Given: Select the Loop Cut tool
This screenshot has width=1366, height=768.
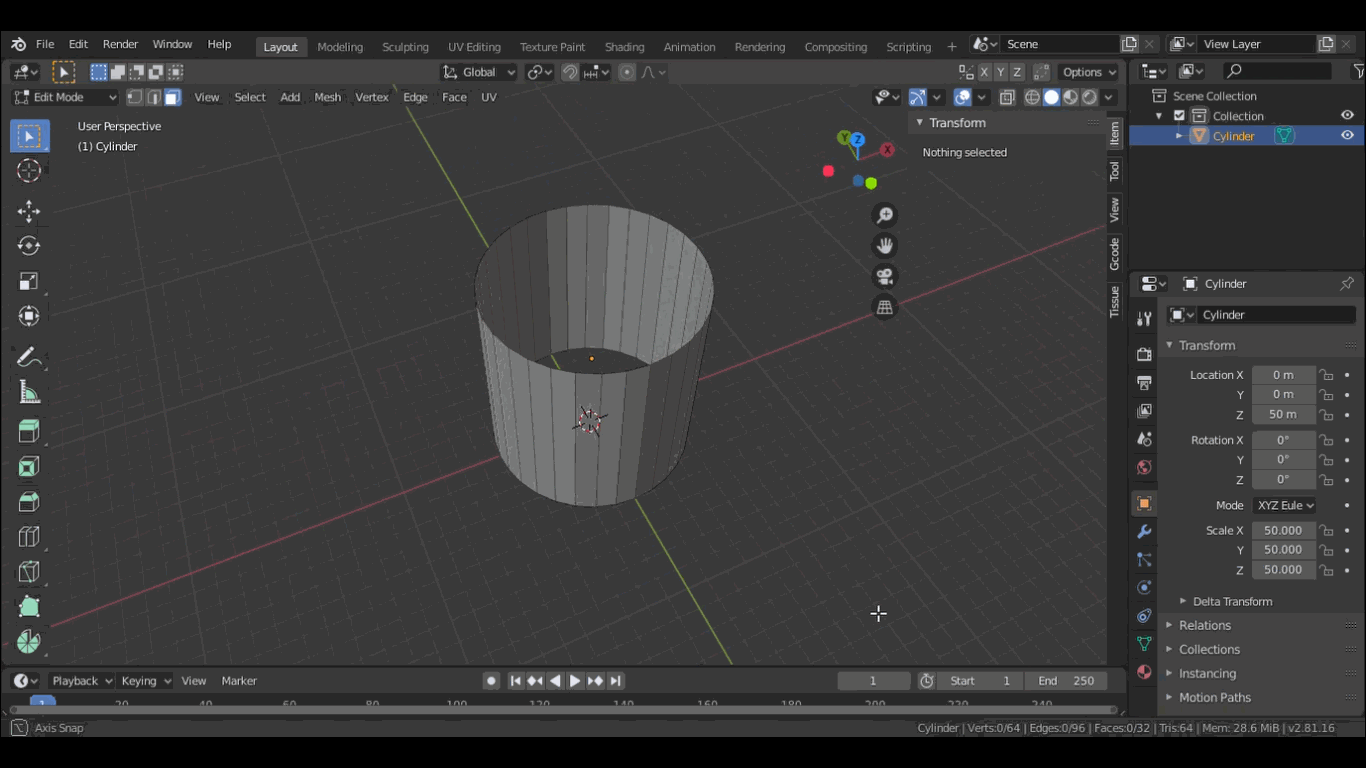Looking at the screenshot, I should pyautogui.click(x=29, y=537).
